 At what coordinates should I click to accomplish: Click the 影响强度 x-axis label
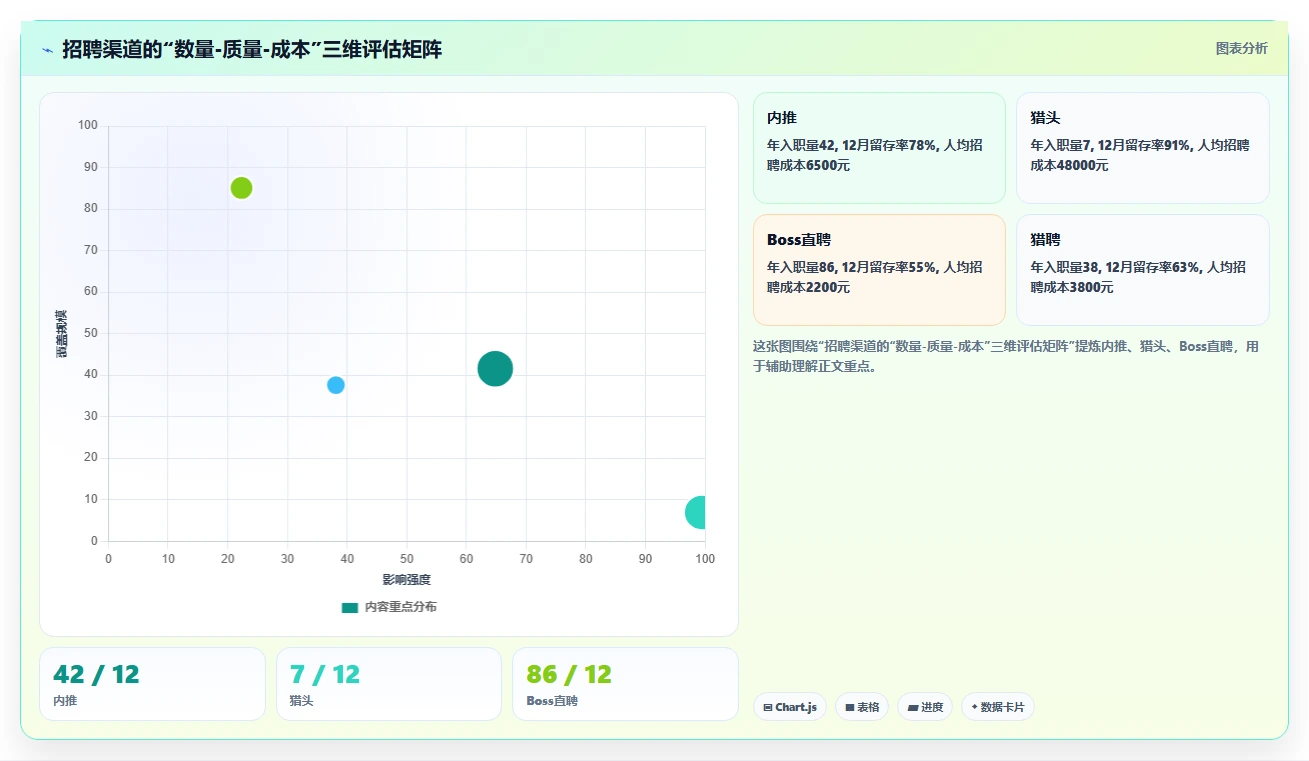click(x=406, y=580)
